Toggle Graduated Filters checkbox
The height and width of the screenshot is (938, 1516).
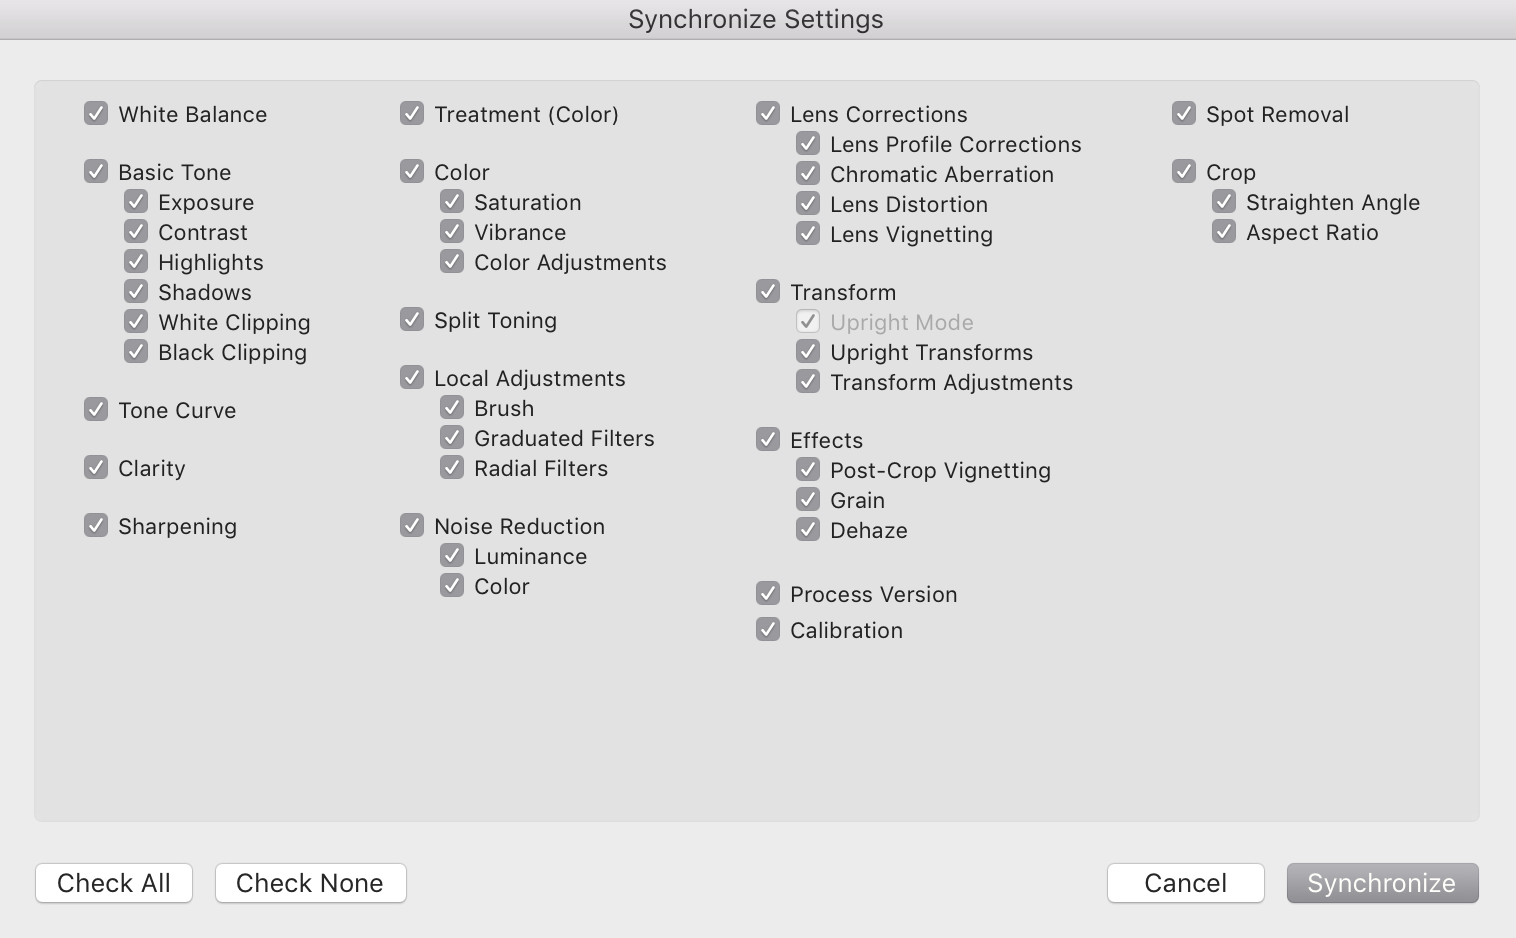pyautogui.click(x=452, y=437)
